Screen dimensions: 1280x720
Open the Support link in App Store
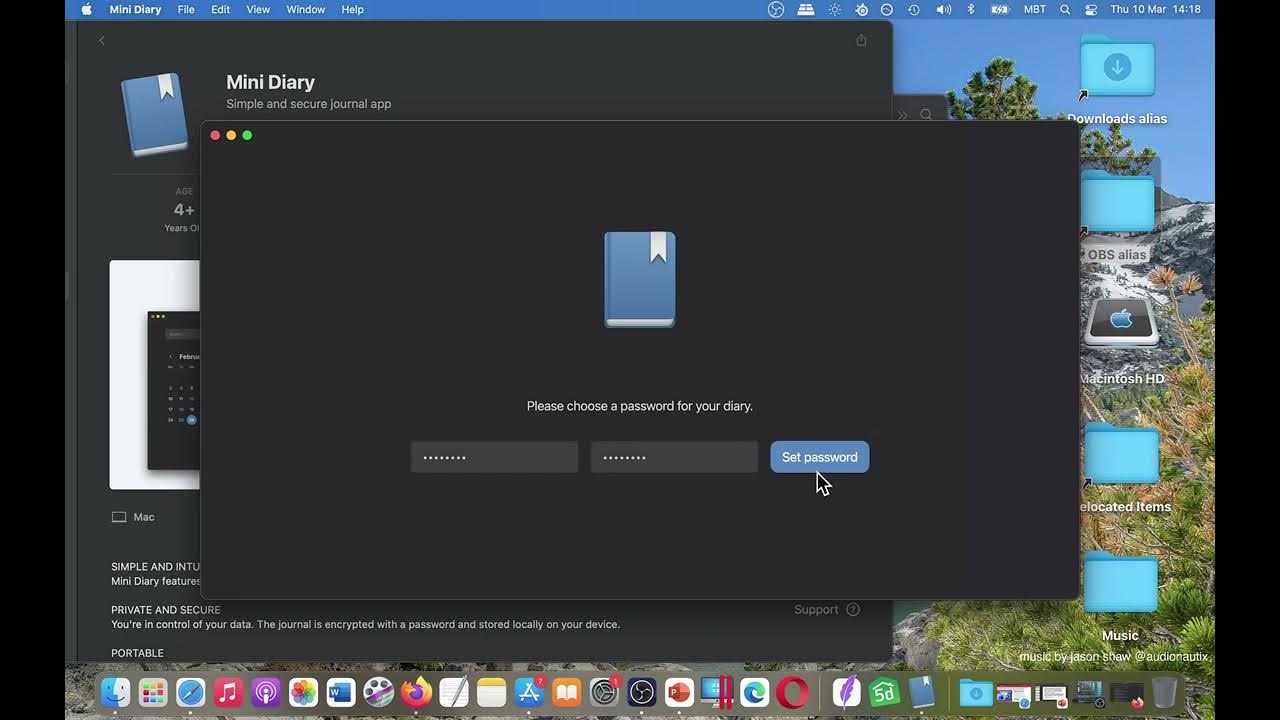827,609
